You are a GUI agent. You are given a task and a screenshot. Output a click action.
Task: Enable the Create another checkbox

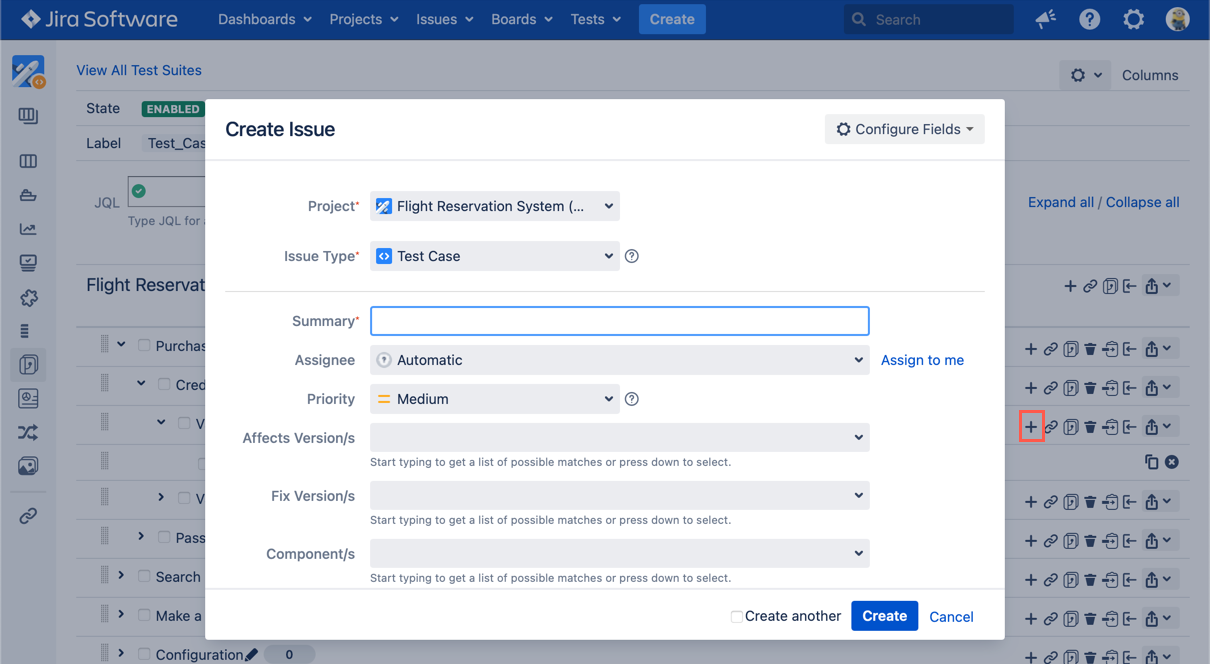coord(736,617)
